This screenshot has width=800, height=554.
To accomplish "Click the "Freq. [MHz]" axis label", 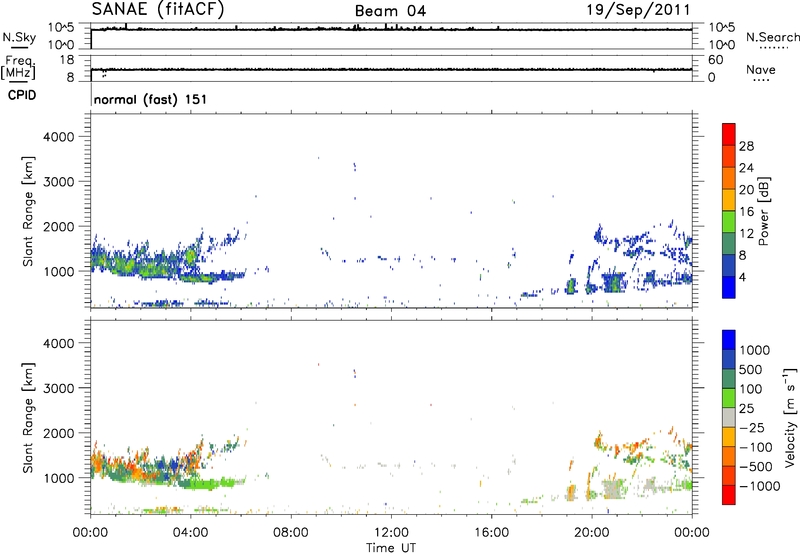I will click(x=18, y=68).
